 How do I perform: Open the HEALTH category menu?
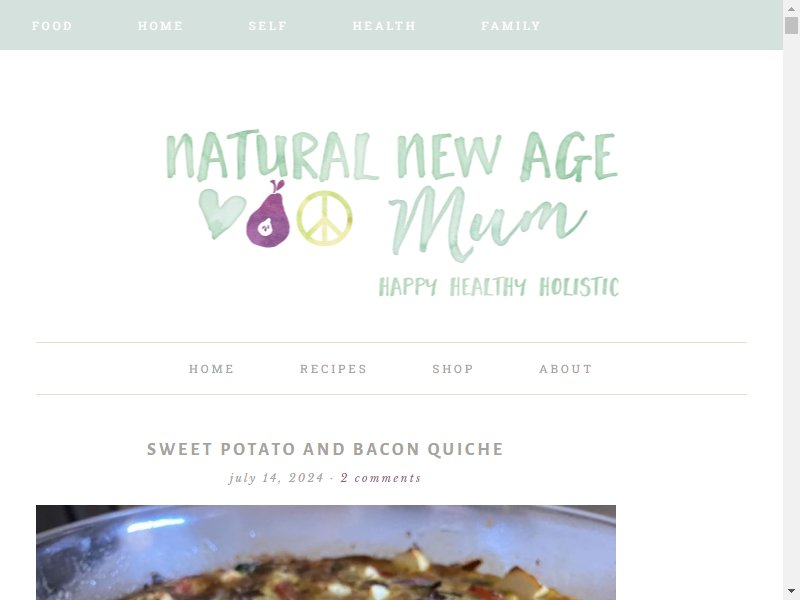point(384,26)
